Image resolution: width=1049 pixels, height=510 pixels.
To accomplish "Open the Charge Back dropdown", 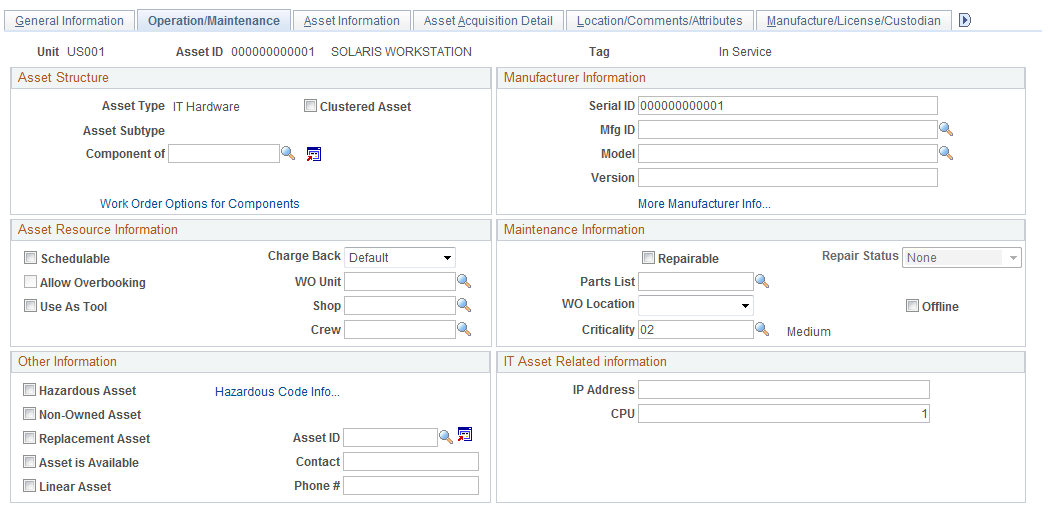I will (400, 257).
